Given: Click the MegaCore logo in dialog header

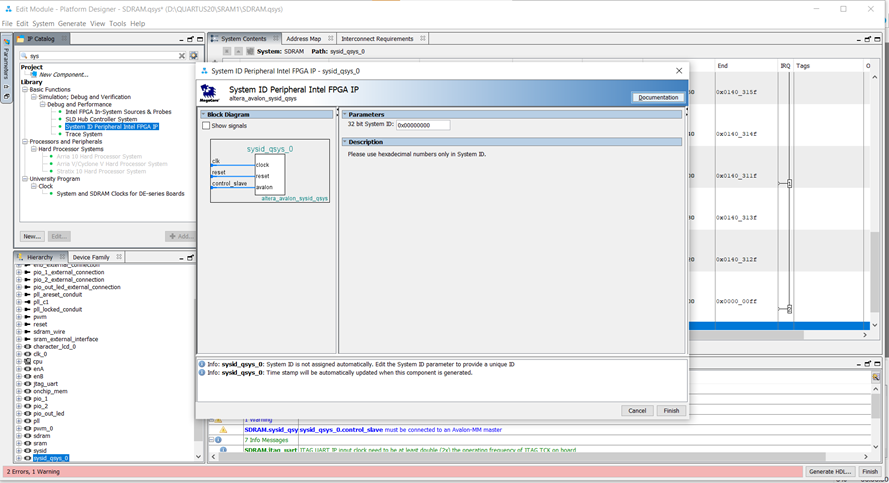Looking at the screenshot, I should click(210, 93).
